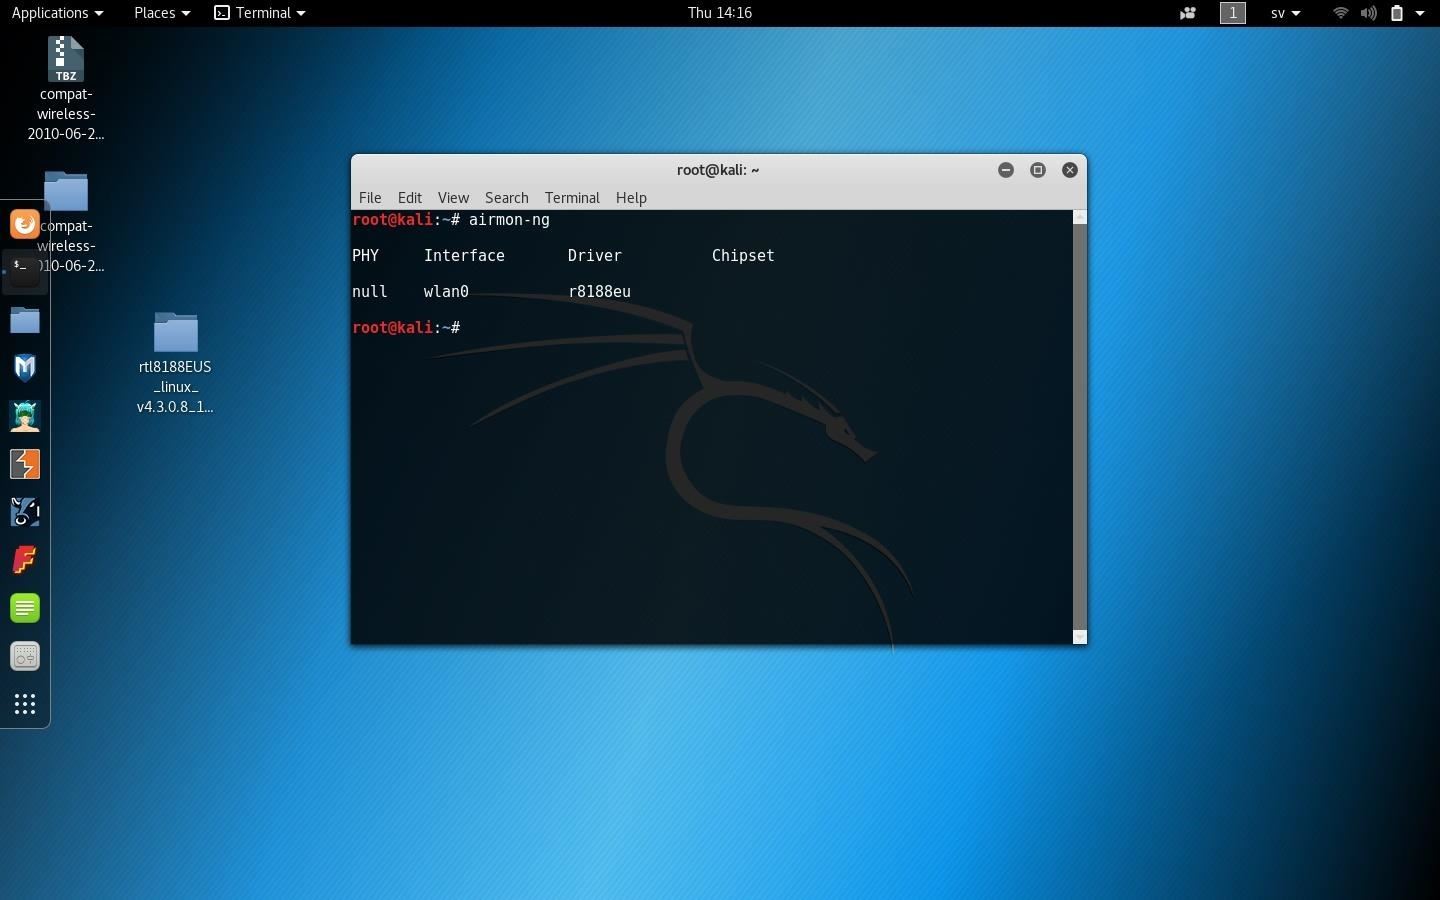Minimize the root@kali terminal window
The width and height of the screenshot is (1440, 900).
pyautogui.click(x=1006, y=170)
